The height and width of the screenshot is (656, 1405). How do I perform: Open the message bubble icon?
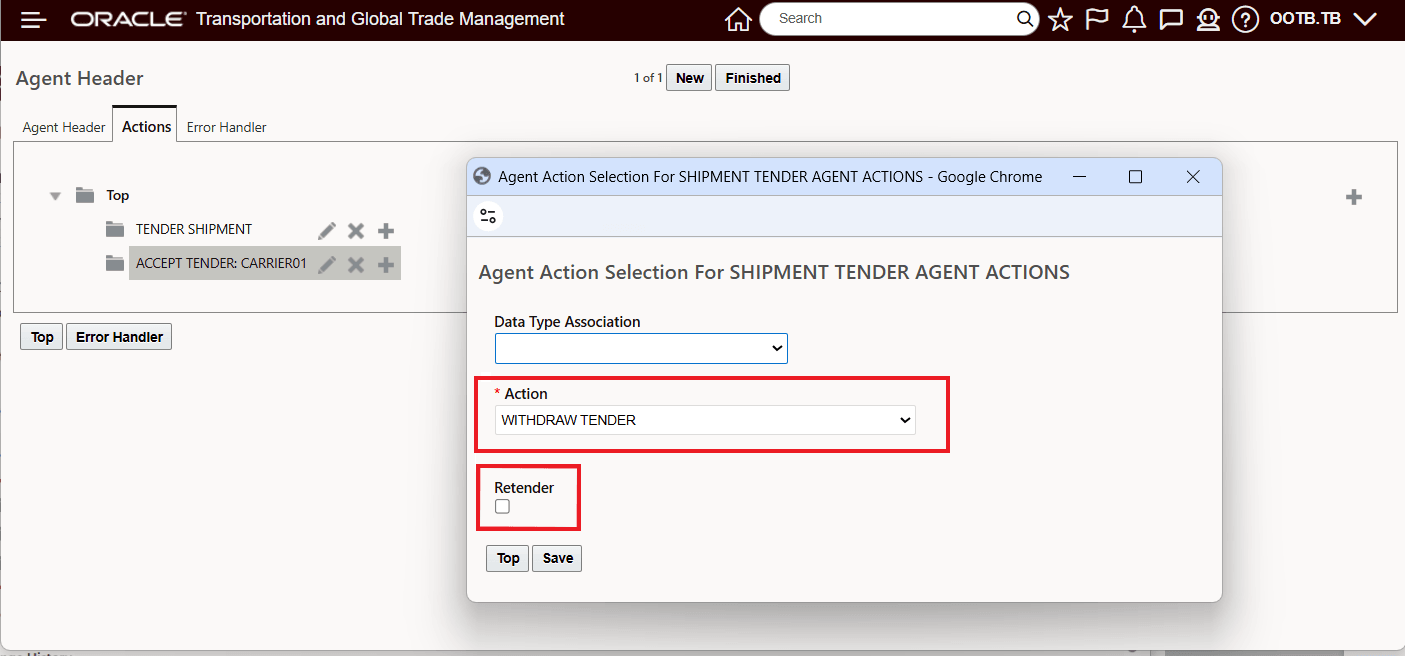click(1171, 19)
